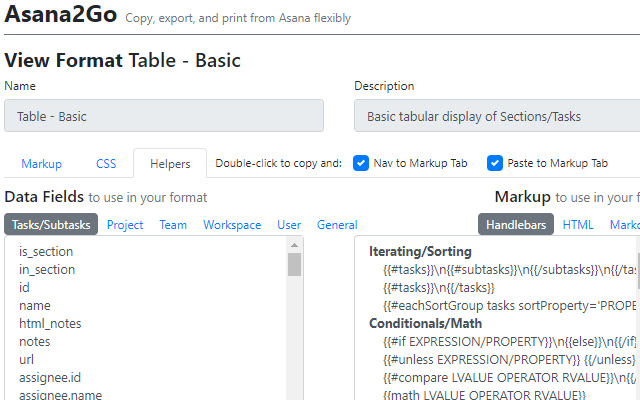
Task: Toggle Paste to Markup Tab checkbox
Action: click(x=495, y=163)
